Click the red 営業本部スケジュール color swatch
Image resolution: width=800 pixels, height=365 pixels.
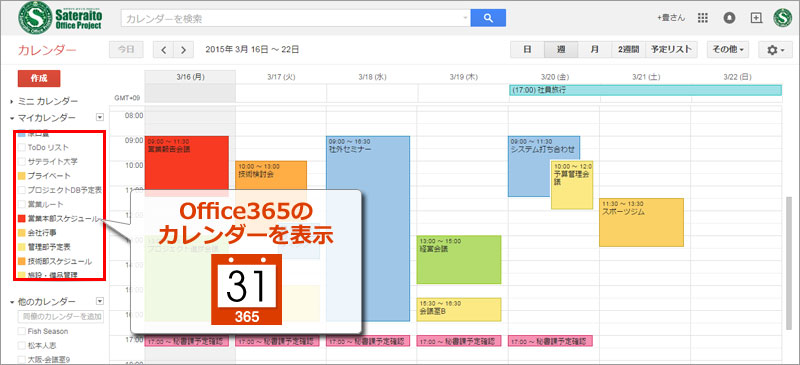[21, 218]
